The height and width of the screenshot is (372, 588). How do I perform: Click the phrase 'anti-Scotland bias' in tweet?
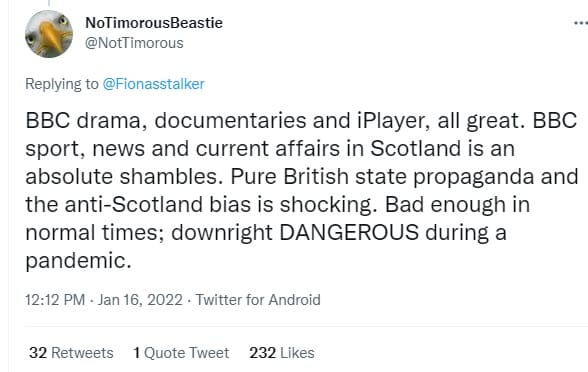tap(158, 204)
